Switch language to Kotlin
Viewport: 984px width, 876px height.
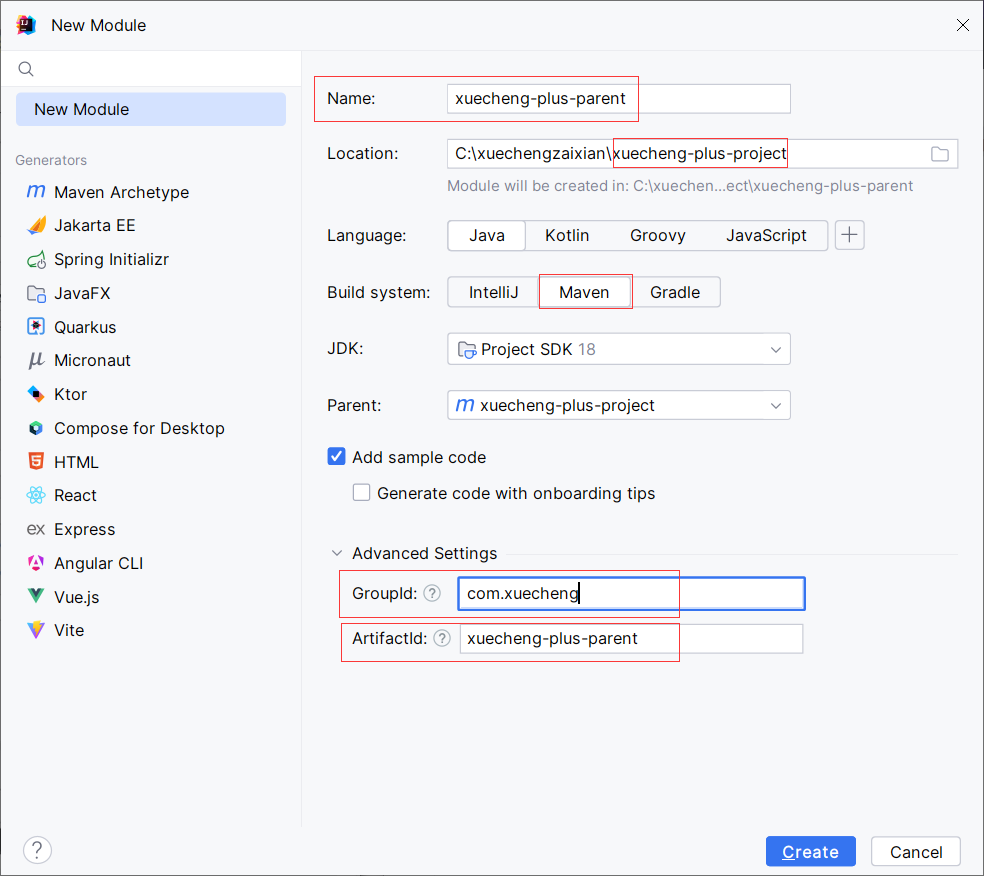[567, 235]
